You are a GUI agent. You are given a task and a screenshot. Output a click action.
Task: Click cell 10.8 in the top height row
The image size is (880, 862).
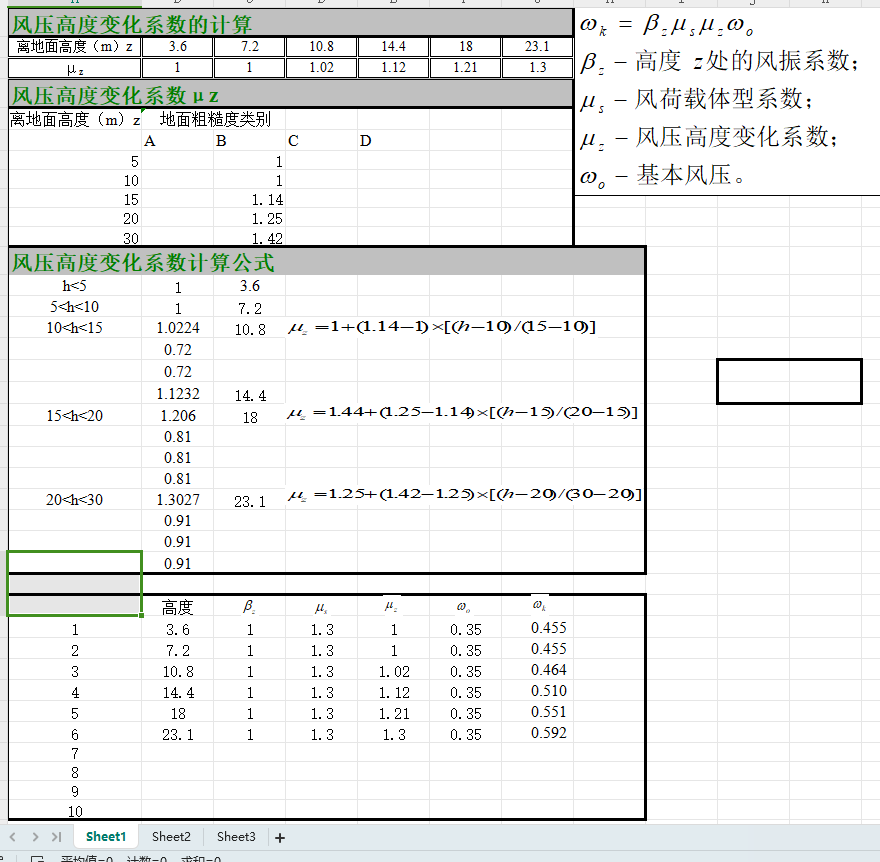321,47
